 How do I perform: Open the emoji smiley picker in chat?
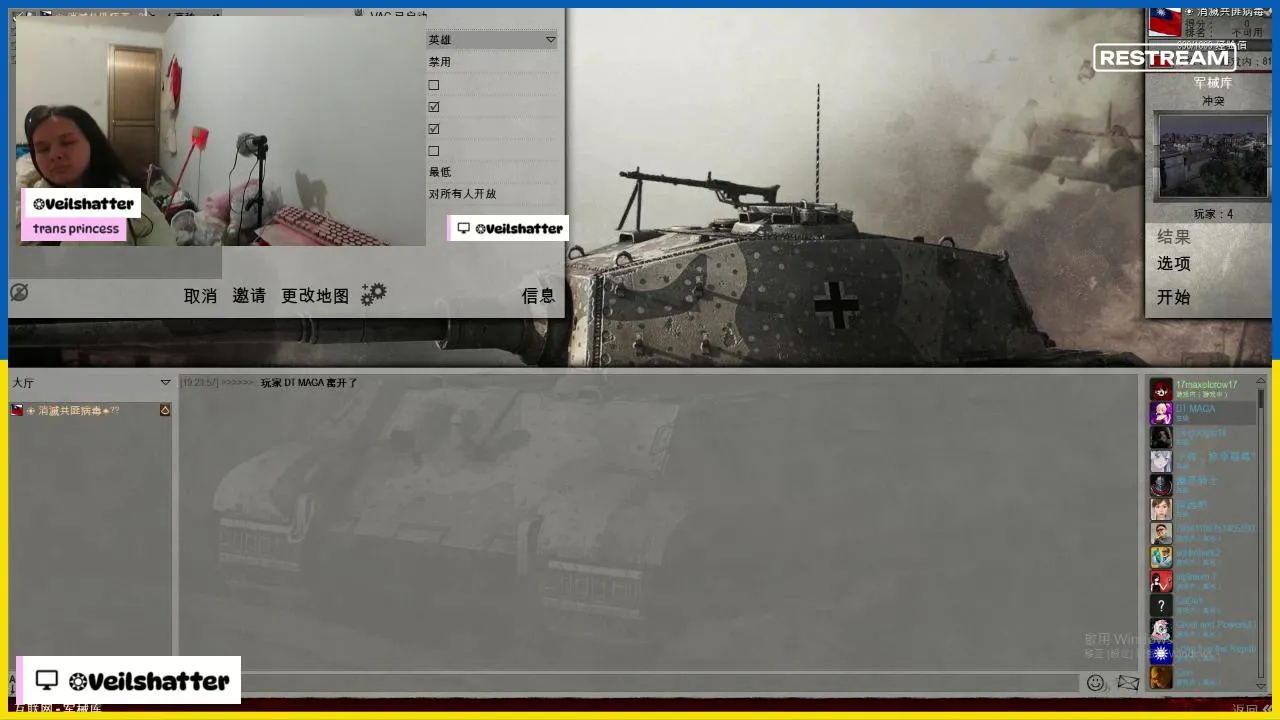[x=1095, y=683]
